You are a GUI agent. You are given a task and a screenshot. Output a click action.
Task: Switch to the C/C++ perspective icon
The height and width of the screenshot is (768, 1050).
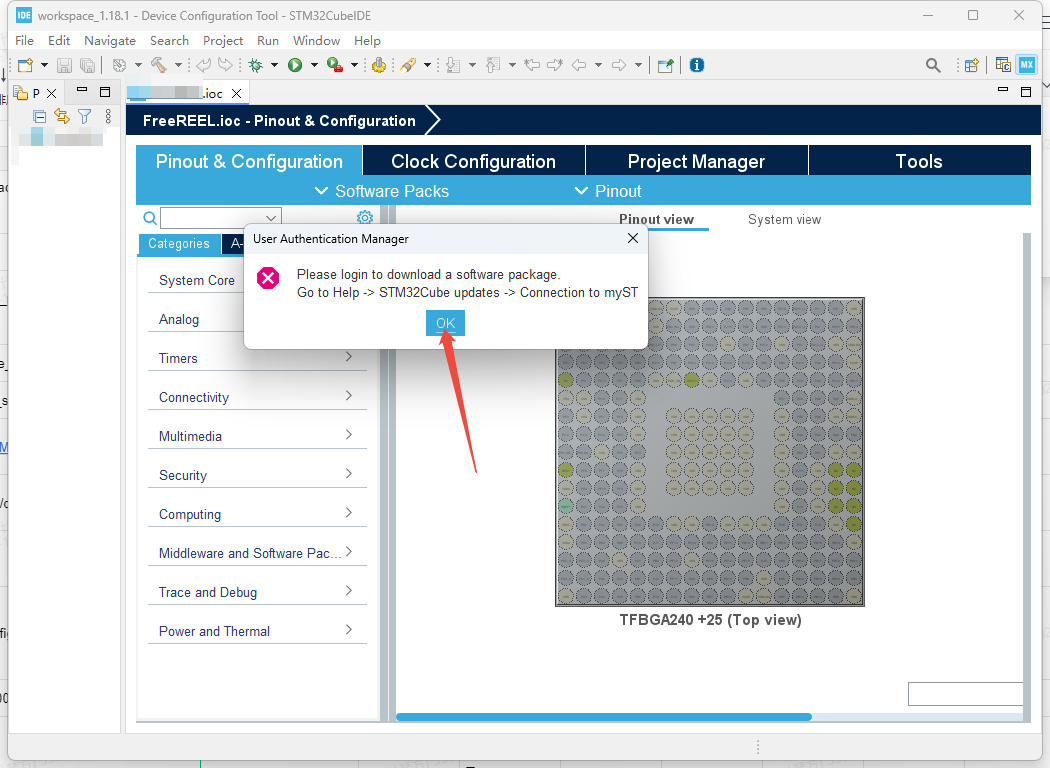pyautogui.click(x=1003, y=65)
